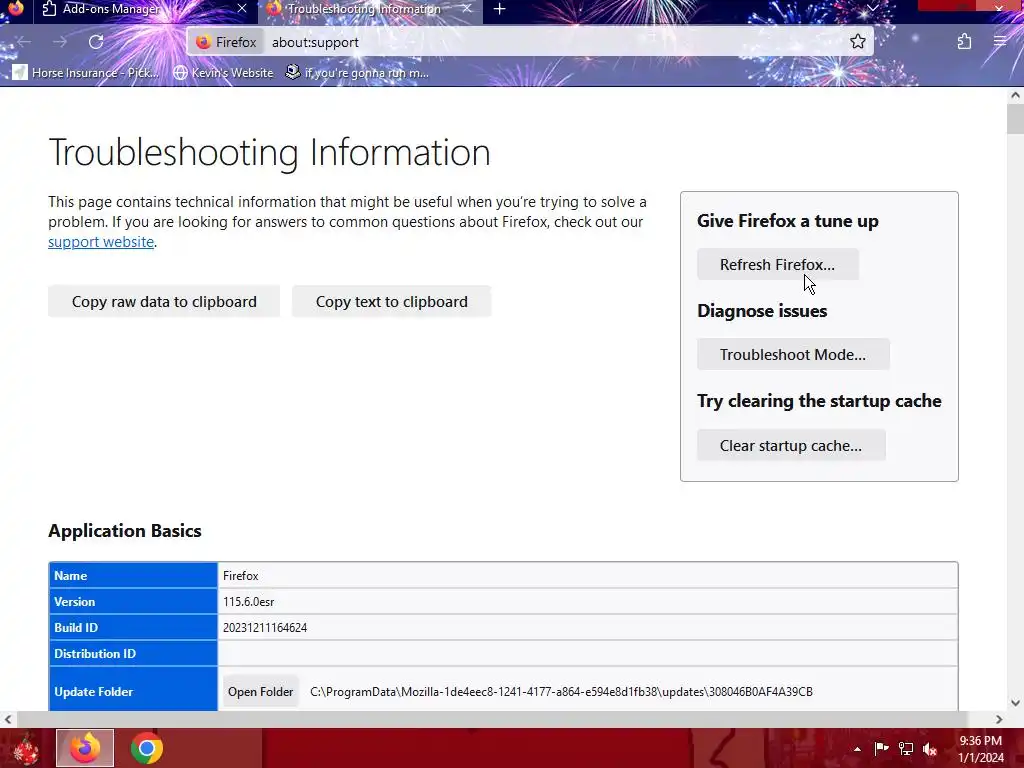Open the list all tabs dropdown arrow
1024x768 pixels.
pyautogui.click(x=872, y=8)
